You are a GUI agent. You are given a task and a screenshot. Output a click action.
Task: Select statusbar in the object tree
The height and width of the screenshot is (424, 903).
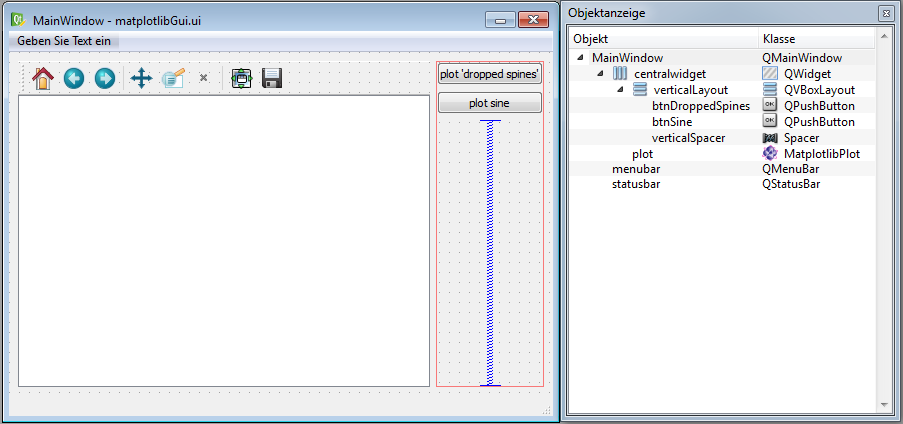(635, 185)
